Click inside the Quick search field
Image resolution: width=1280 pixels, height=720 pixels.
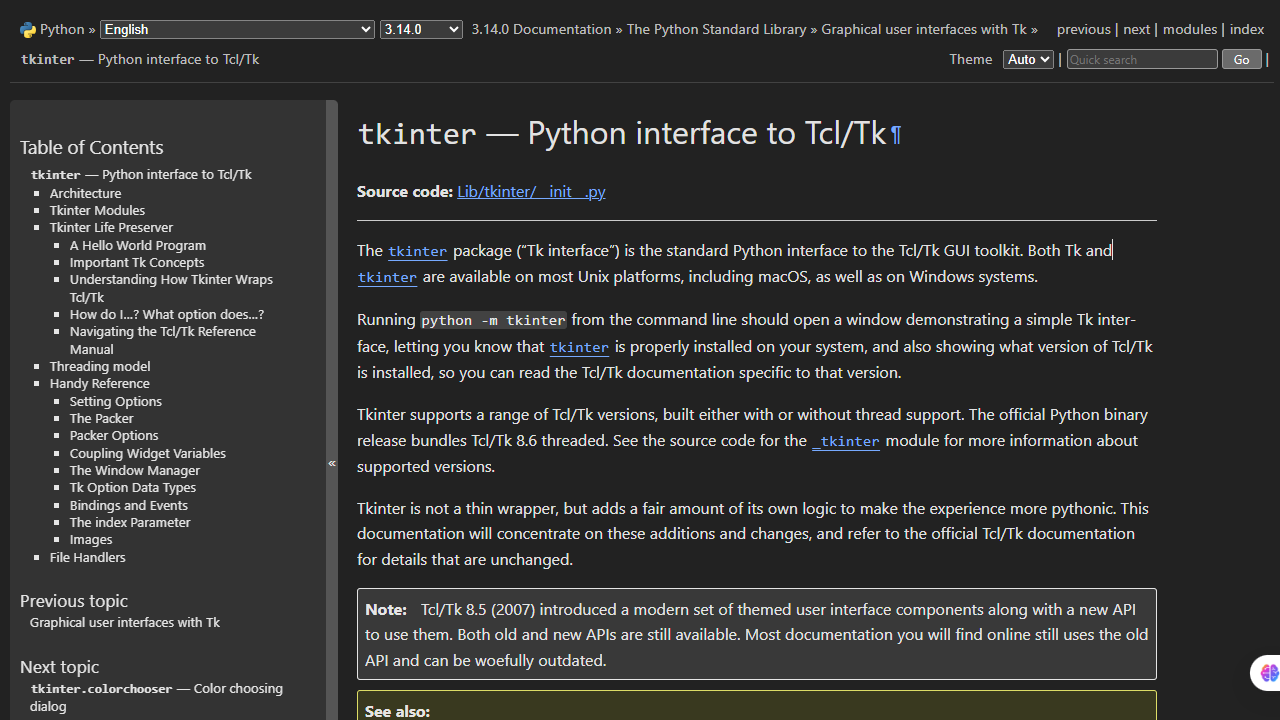pyautogui.click(x=1141, y=59)
